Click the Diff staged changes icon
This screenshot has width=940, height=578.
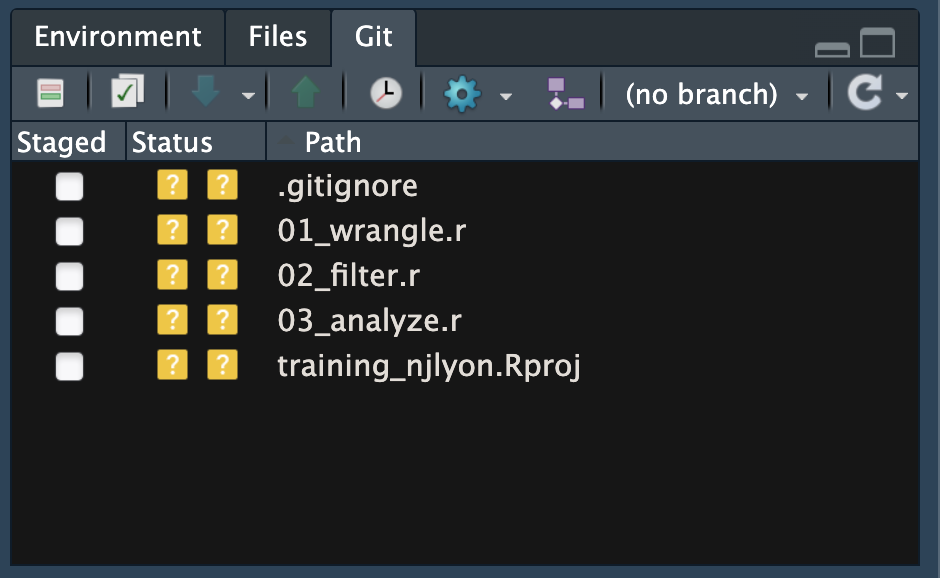[50, 93]
